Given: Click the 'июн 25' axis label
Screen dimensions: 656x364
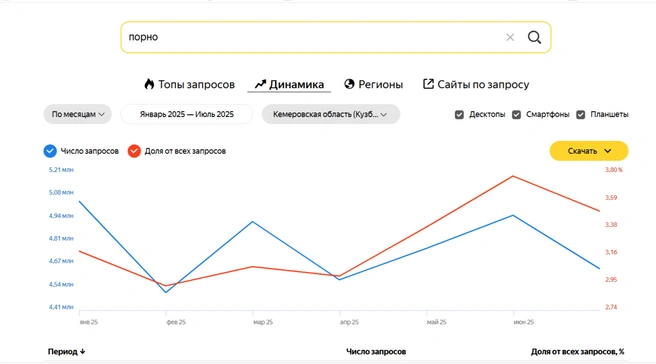Looking at the screenshot, I should [x=524, y=322].
